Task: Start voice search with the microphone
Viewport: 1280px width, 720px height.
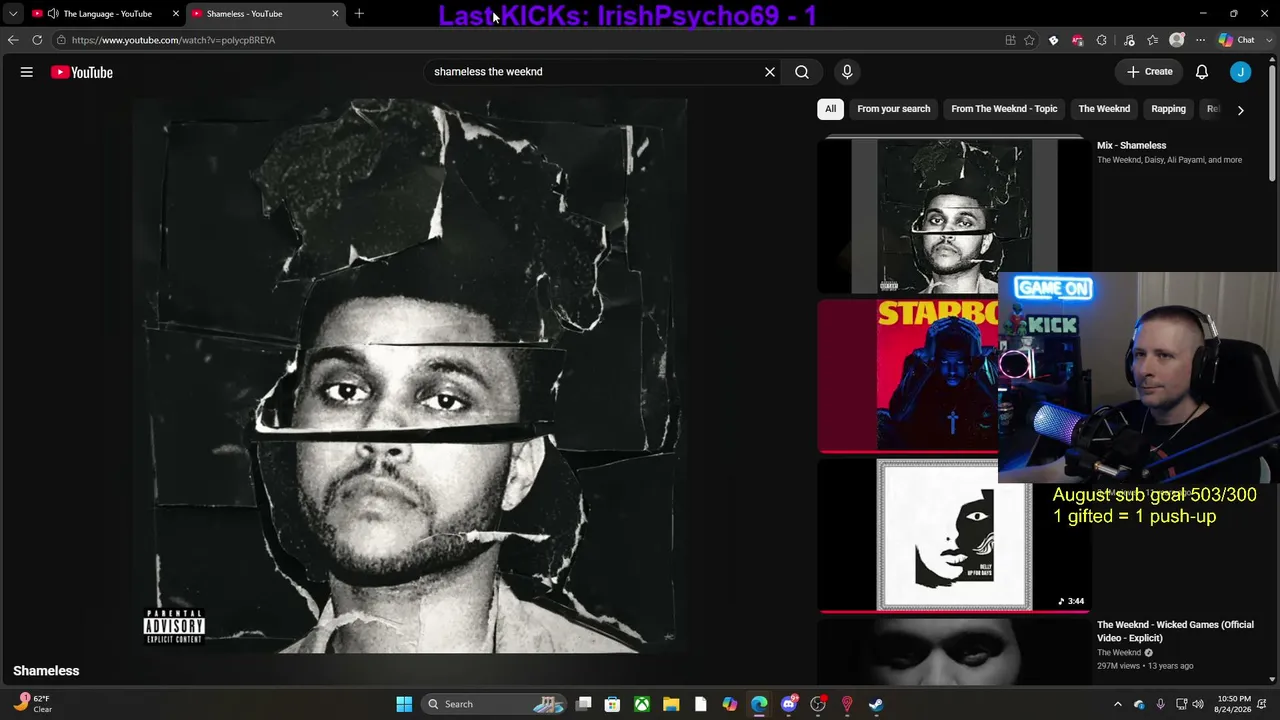Action: pos(847,72)
